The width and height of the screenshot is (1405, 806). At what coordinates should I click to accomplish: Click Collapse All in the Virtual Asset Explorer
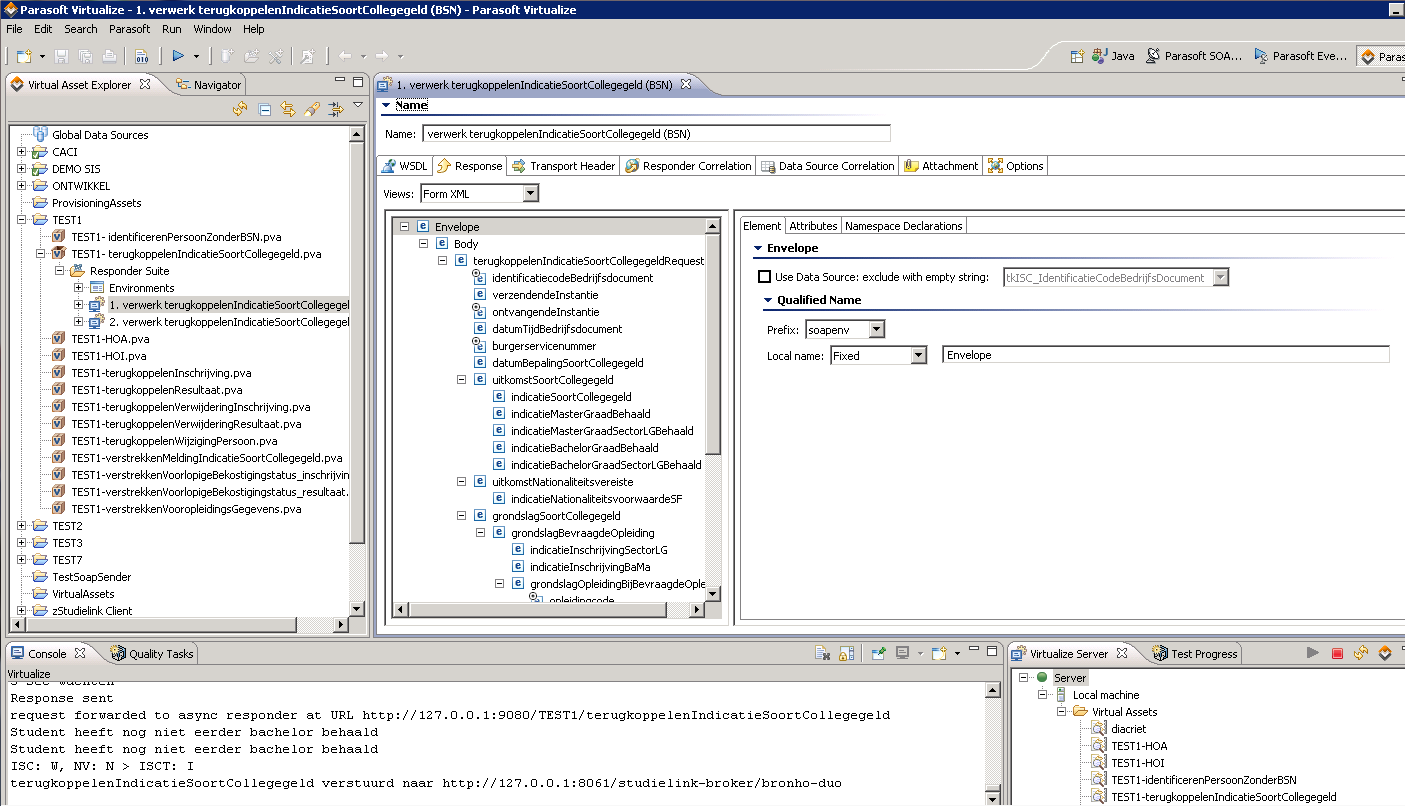point(265,109)
